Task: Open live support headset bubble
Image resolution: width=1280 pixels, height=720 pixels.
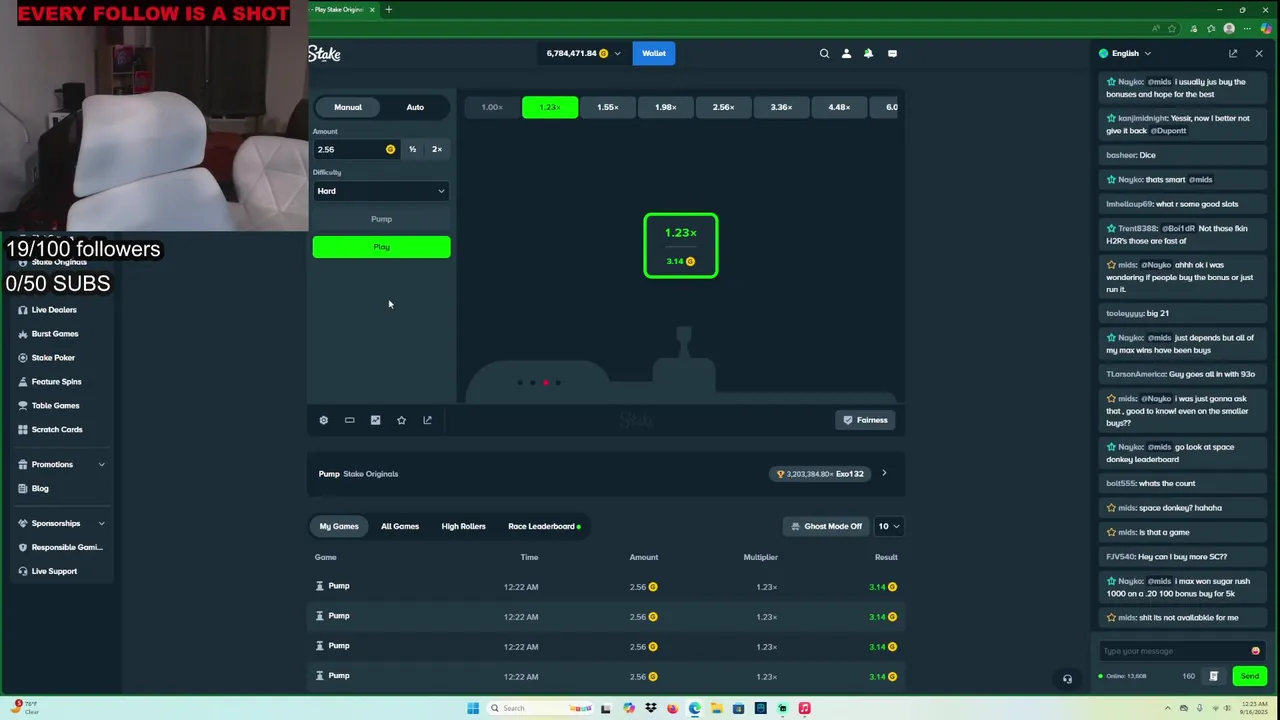Action: pos(1067,679)
